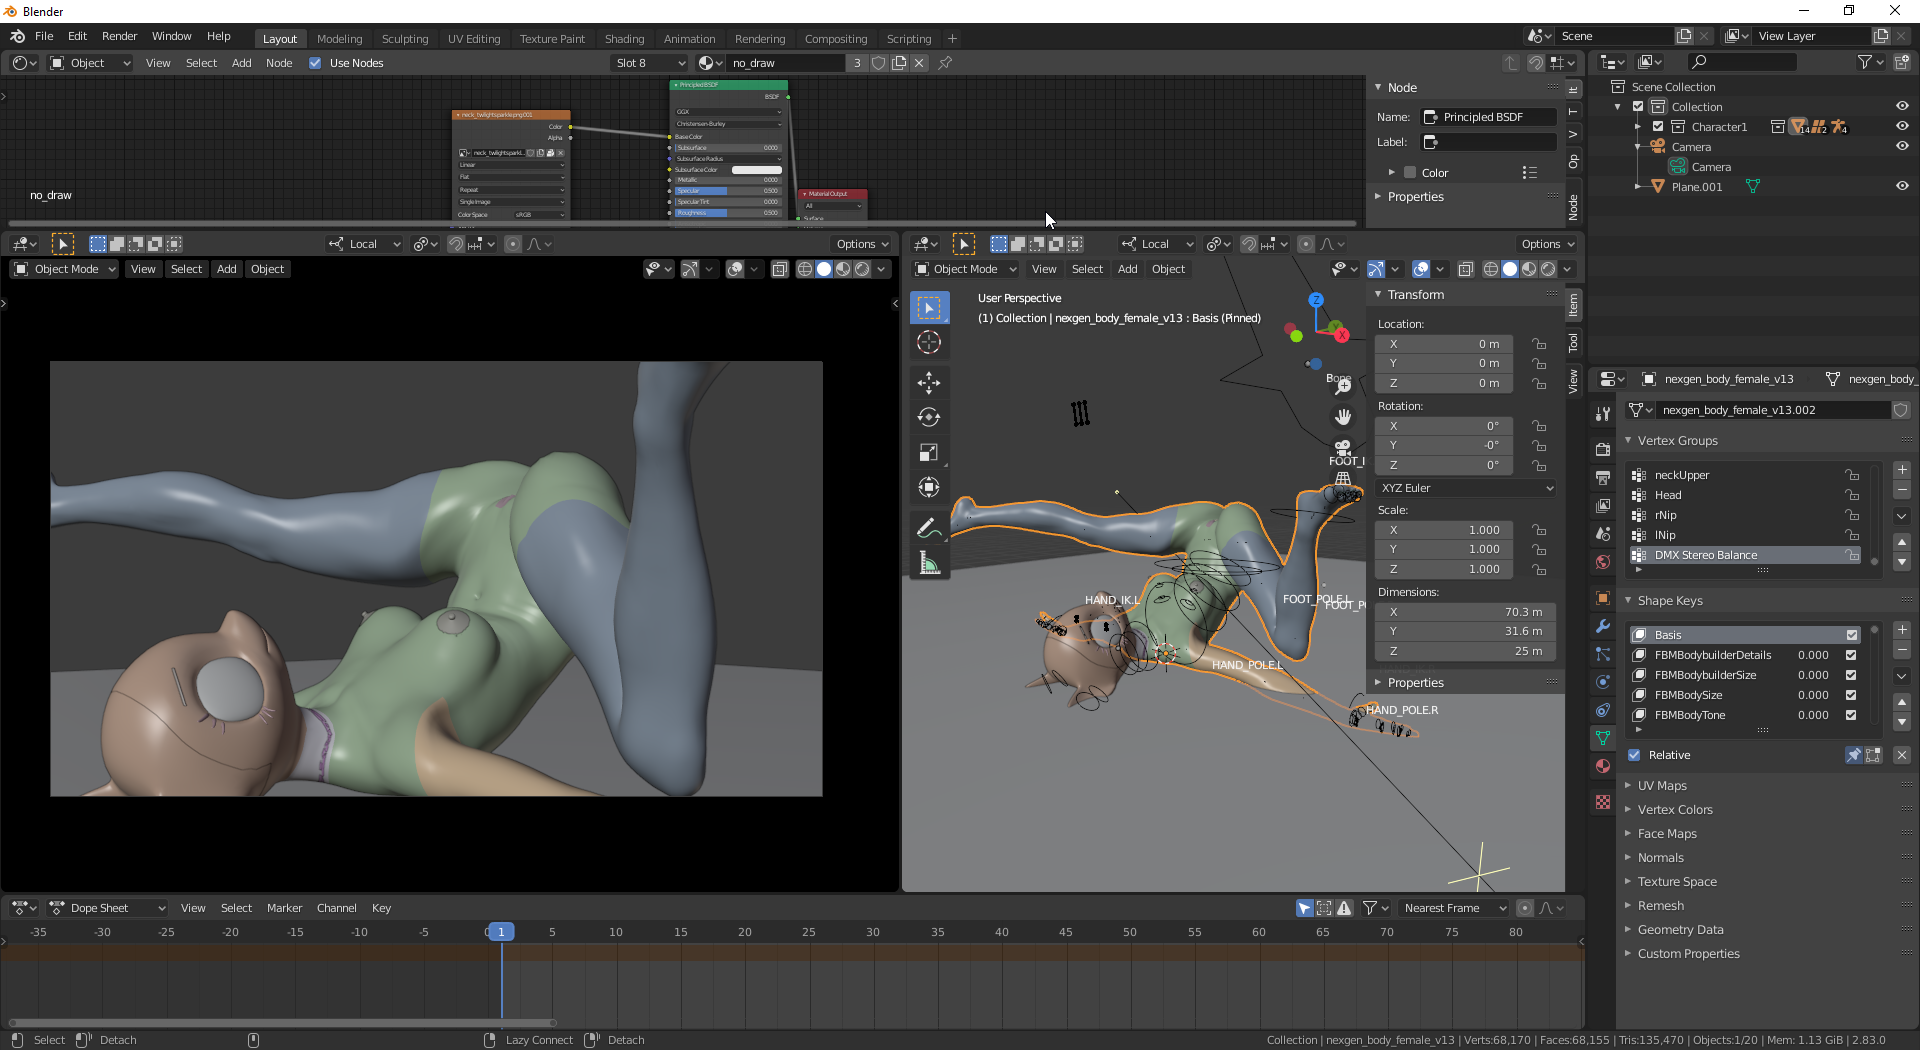
Task: Open the Options popover in right viewport
Action: click(x=1547, y=244)
